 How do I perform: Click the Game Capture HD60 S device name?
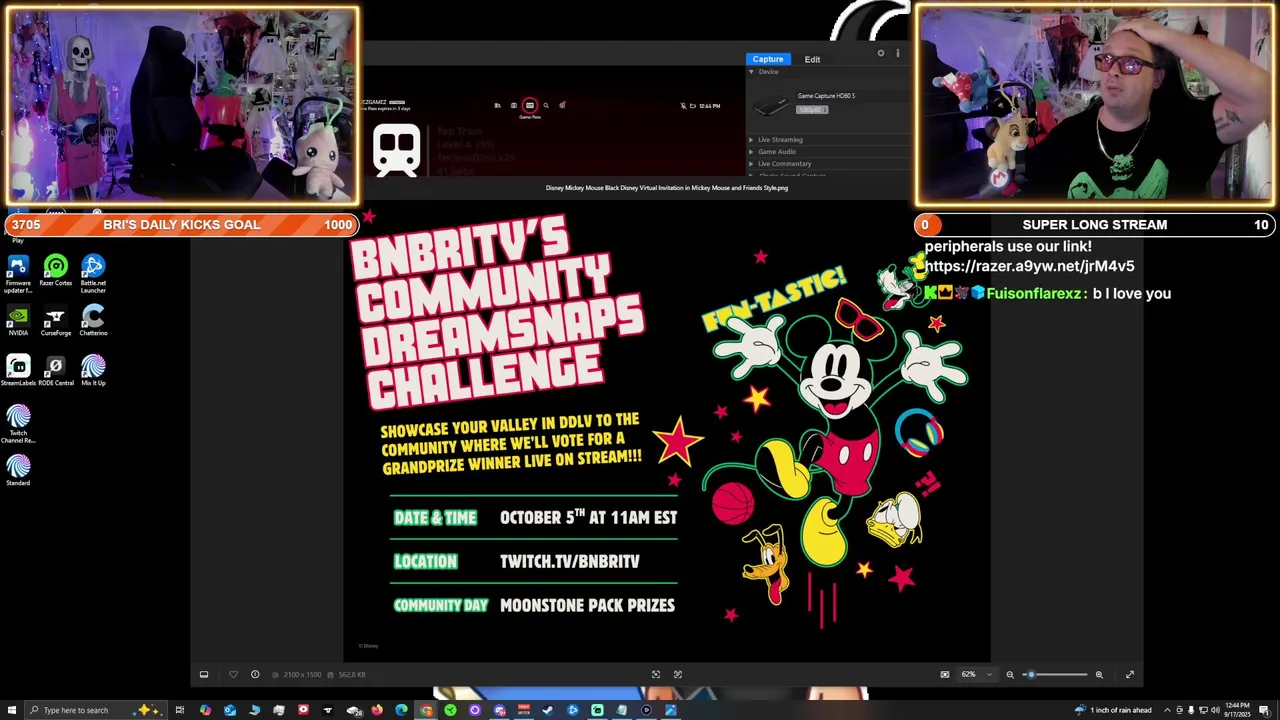point(826,96)
